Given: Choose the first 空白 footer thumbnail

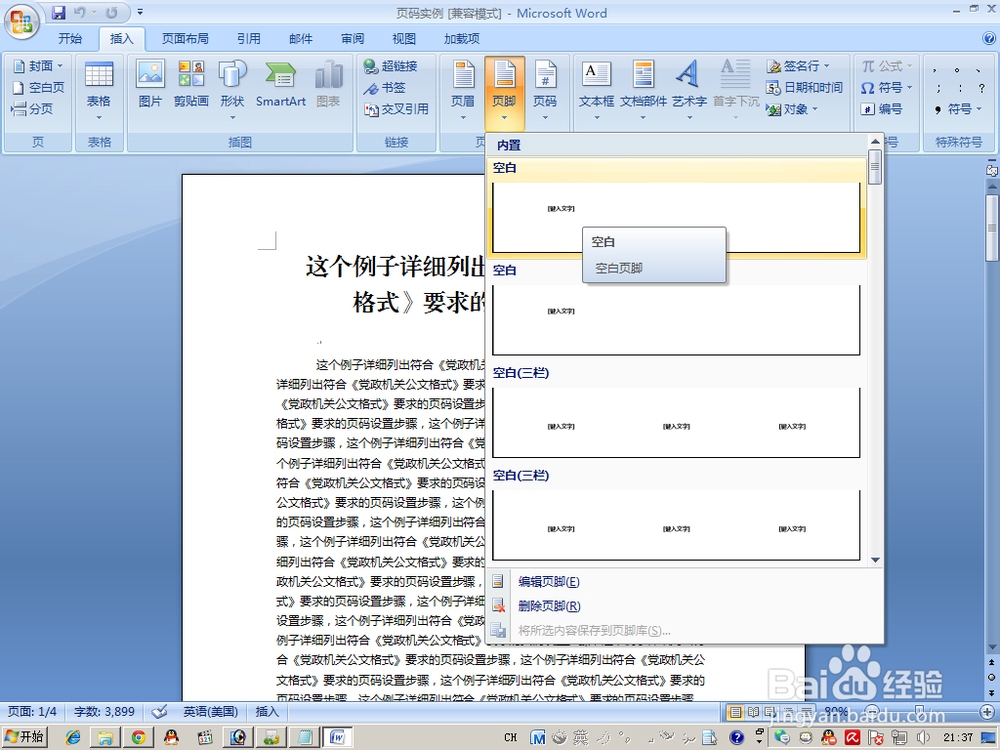Looking at the screenshot, I should coord(676,217).
